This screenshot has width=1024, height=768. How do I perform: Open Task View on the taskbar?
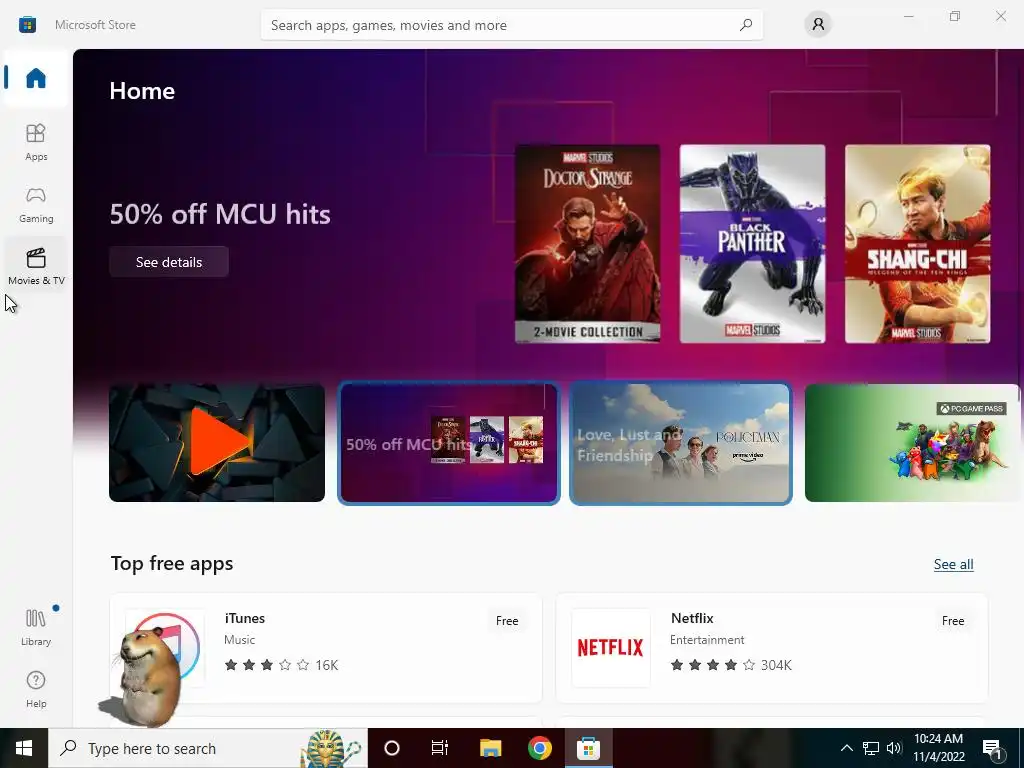coord(440,748)
